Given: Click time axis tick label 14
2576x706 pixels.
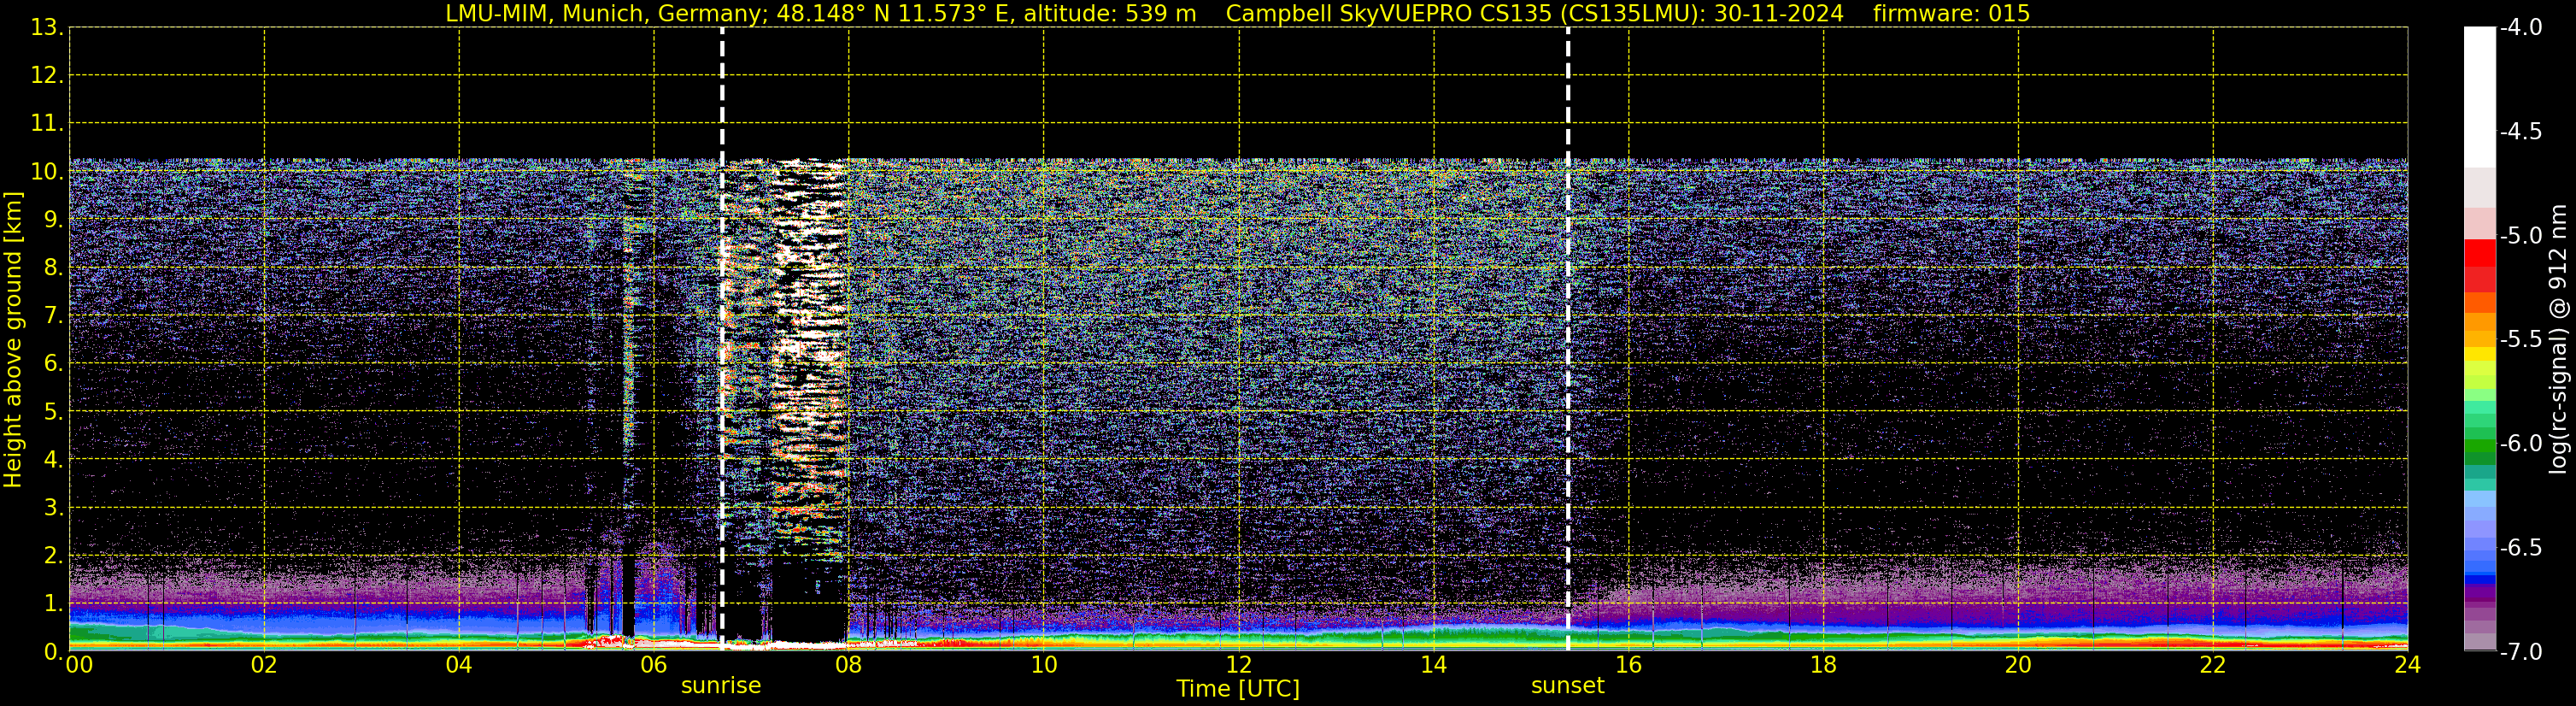Looking at the screenshot, I should (1434, 665).
